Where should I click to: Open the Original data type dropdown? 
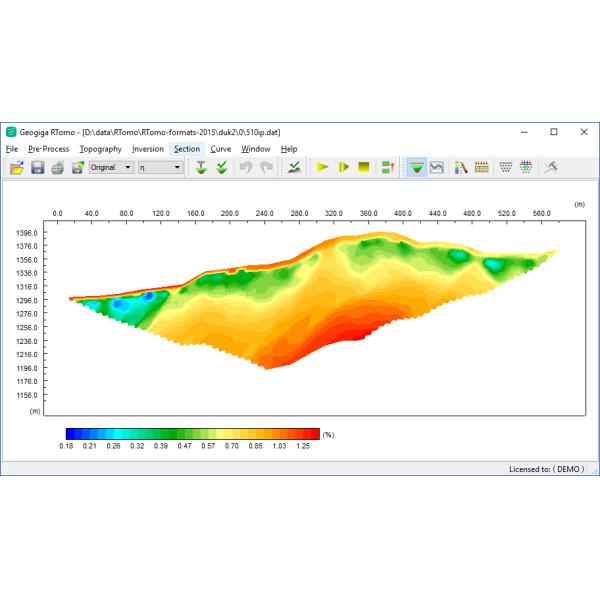110,167
